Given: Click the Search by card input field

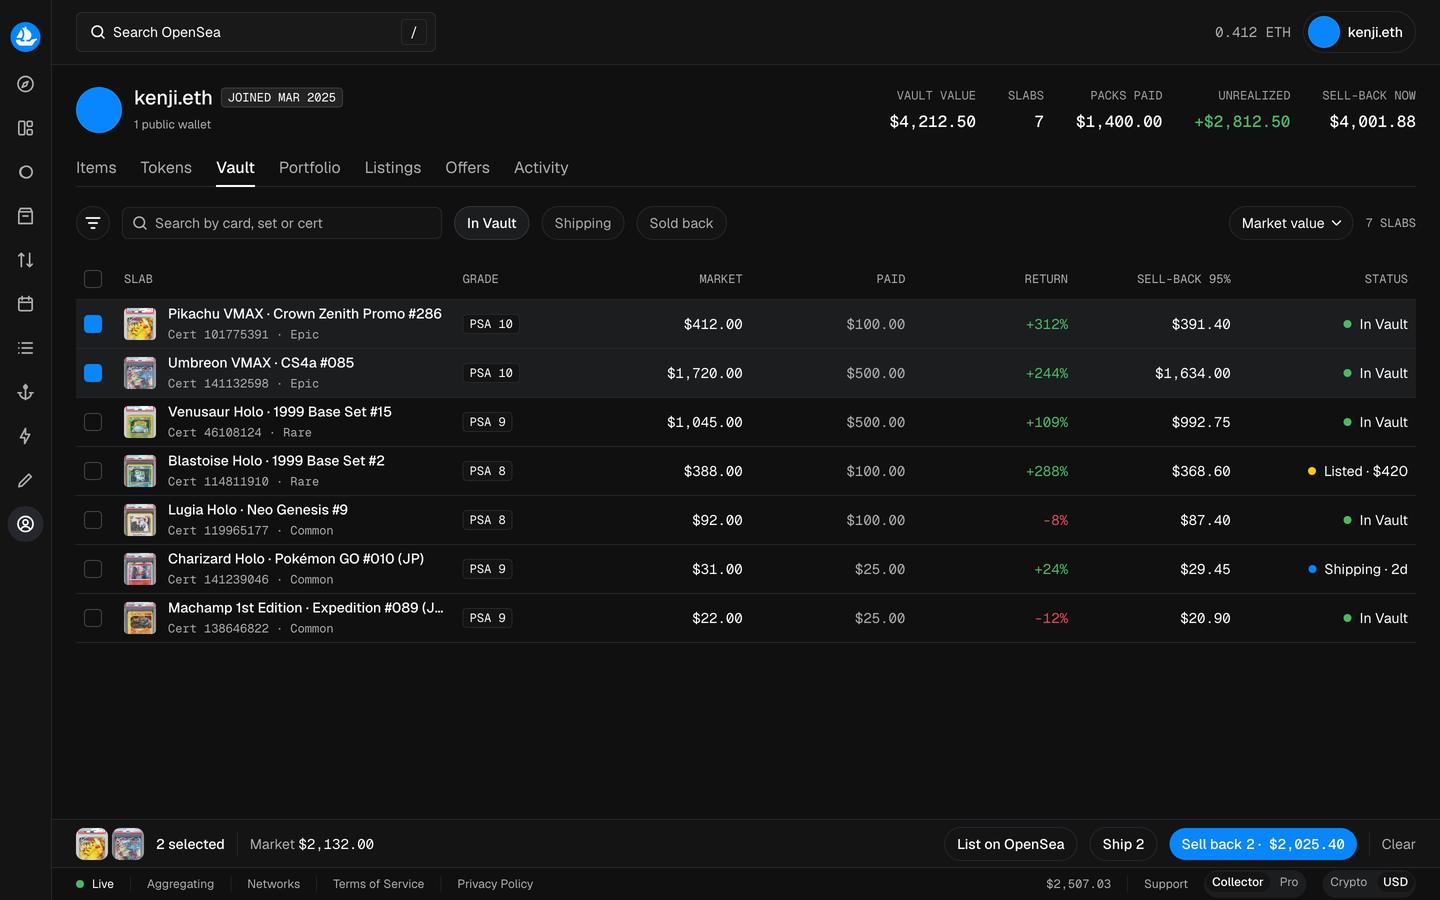Looking at the screenshot, I should click(282, 223).
